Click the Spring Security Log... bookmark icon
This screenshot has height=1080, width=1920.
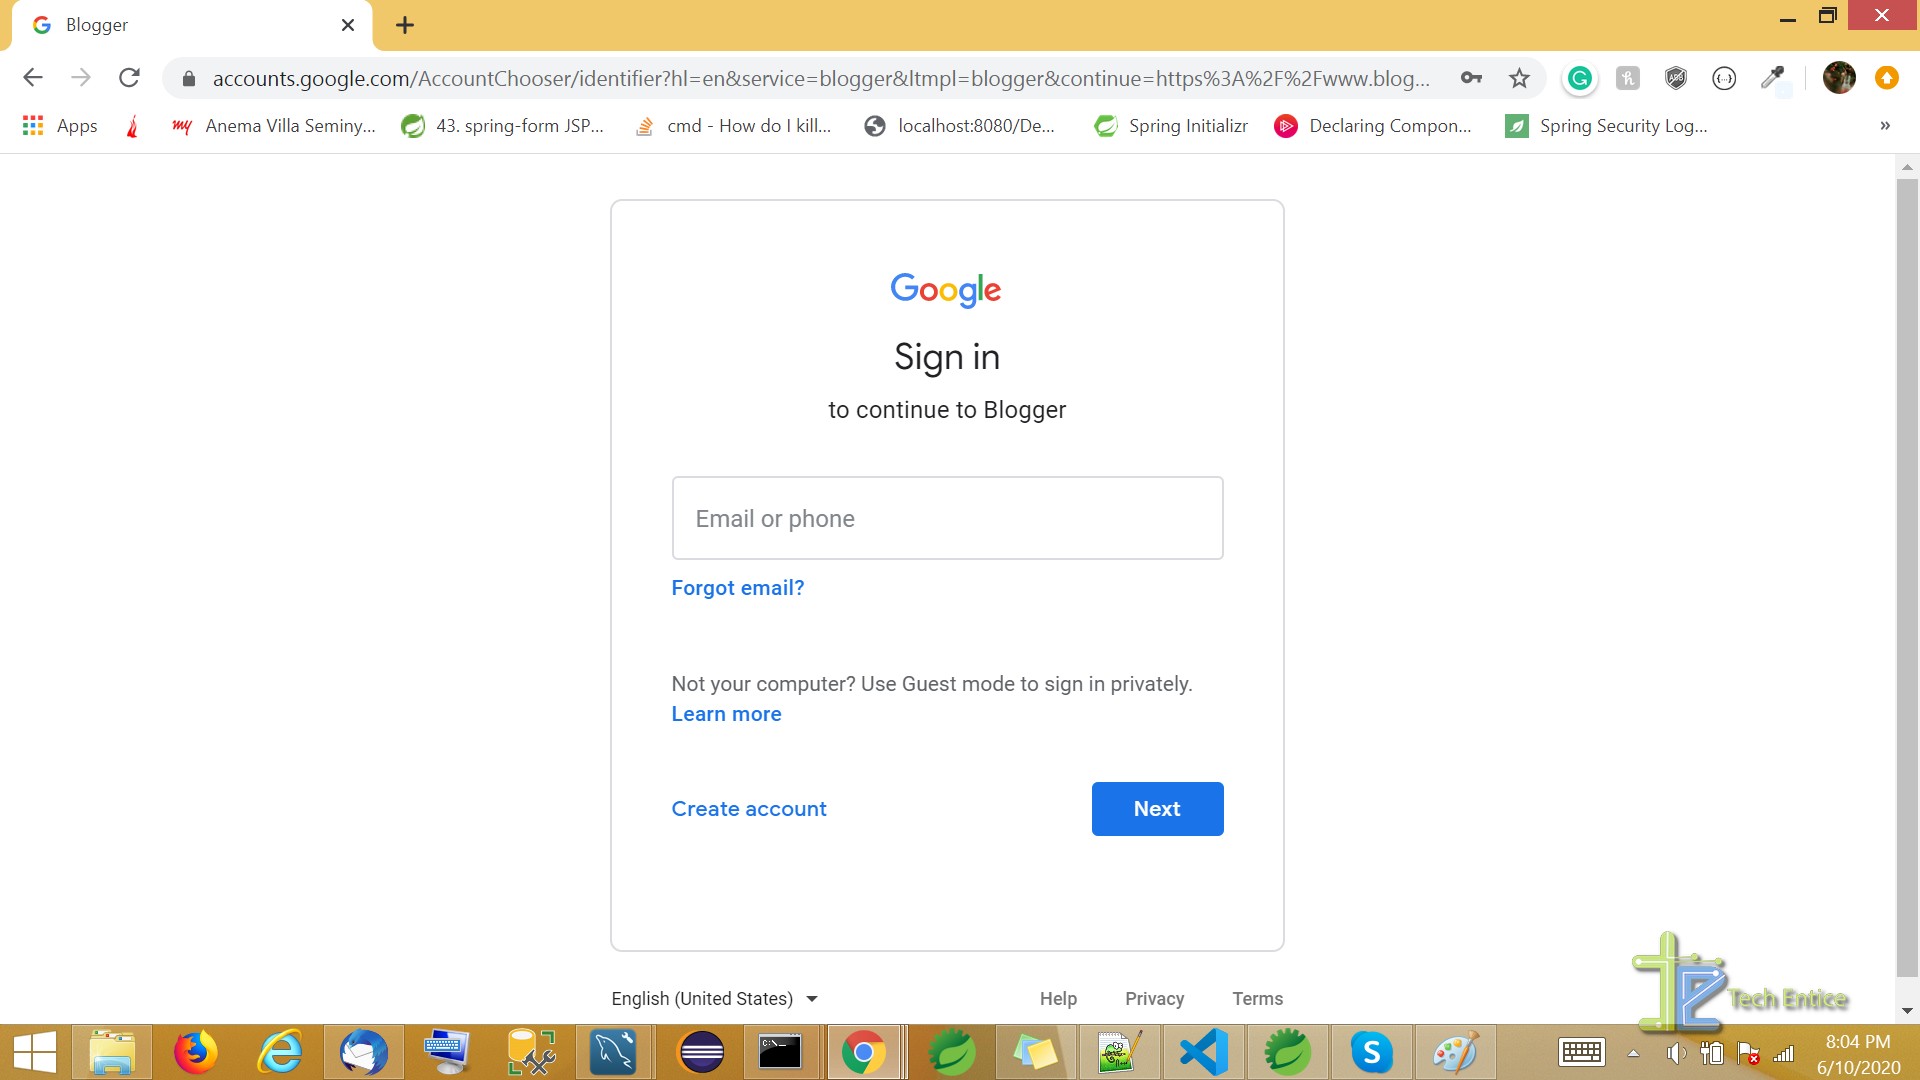click(1518, 125)
